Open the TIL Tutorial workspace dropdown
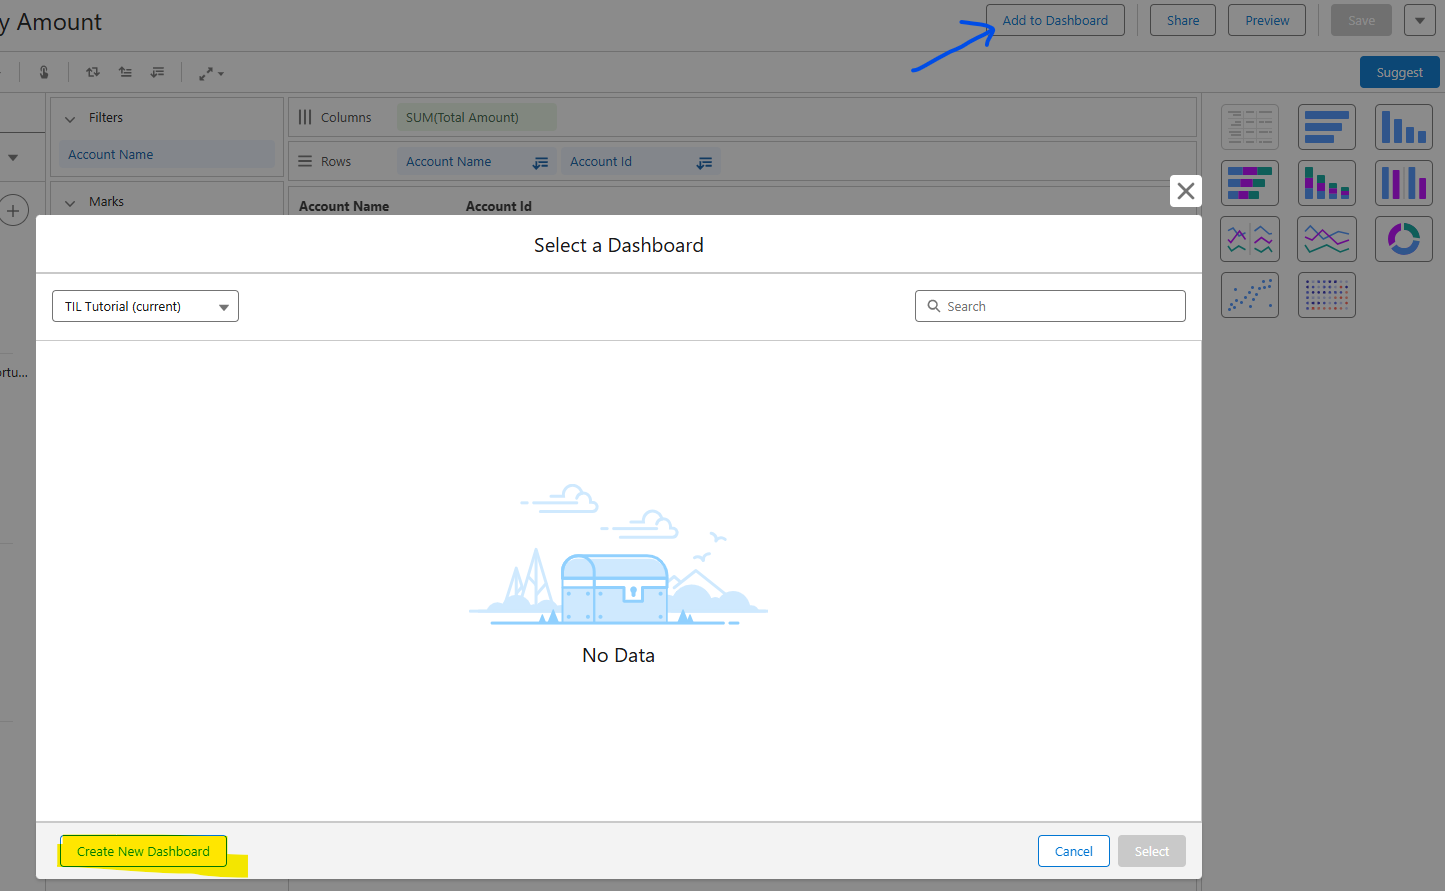 point(145,306)
